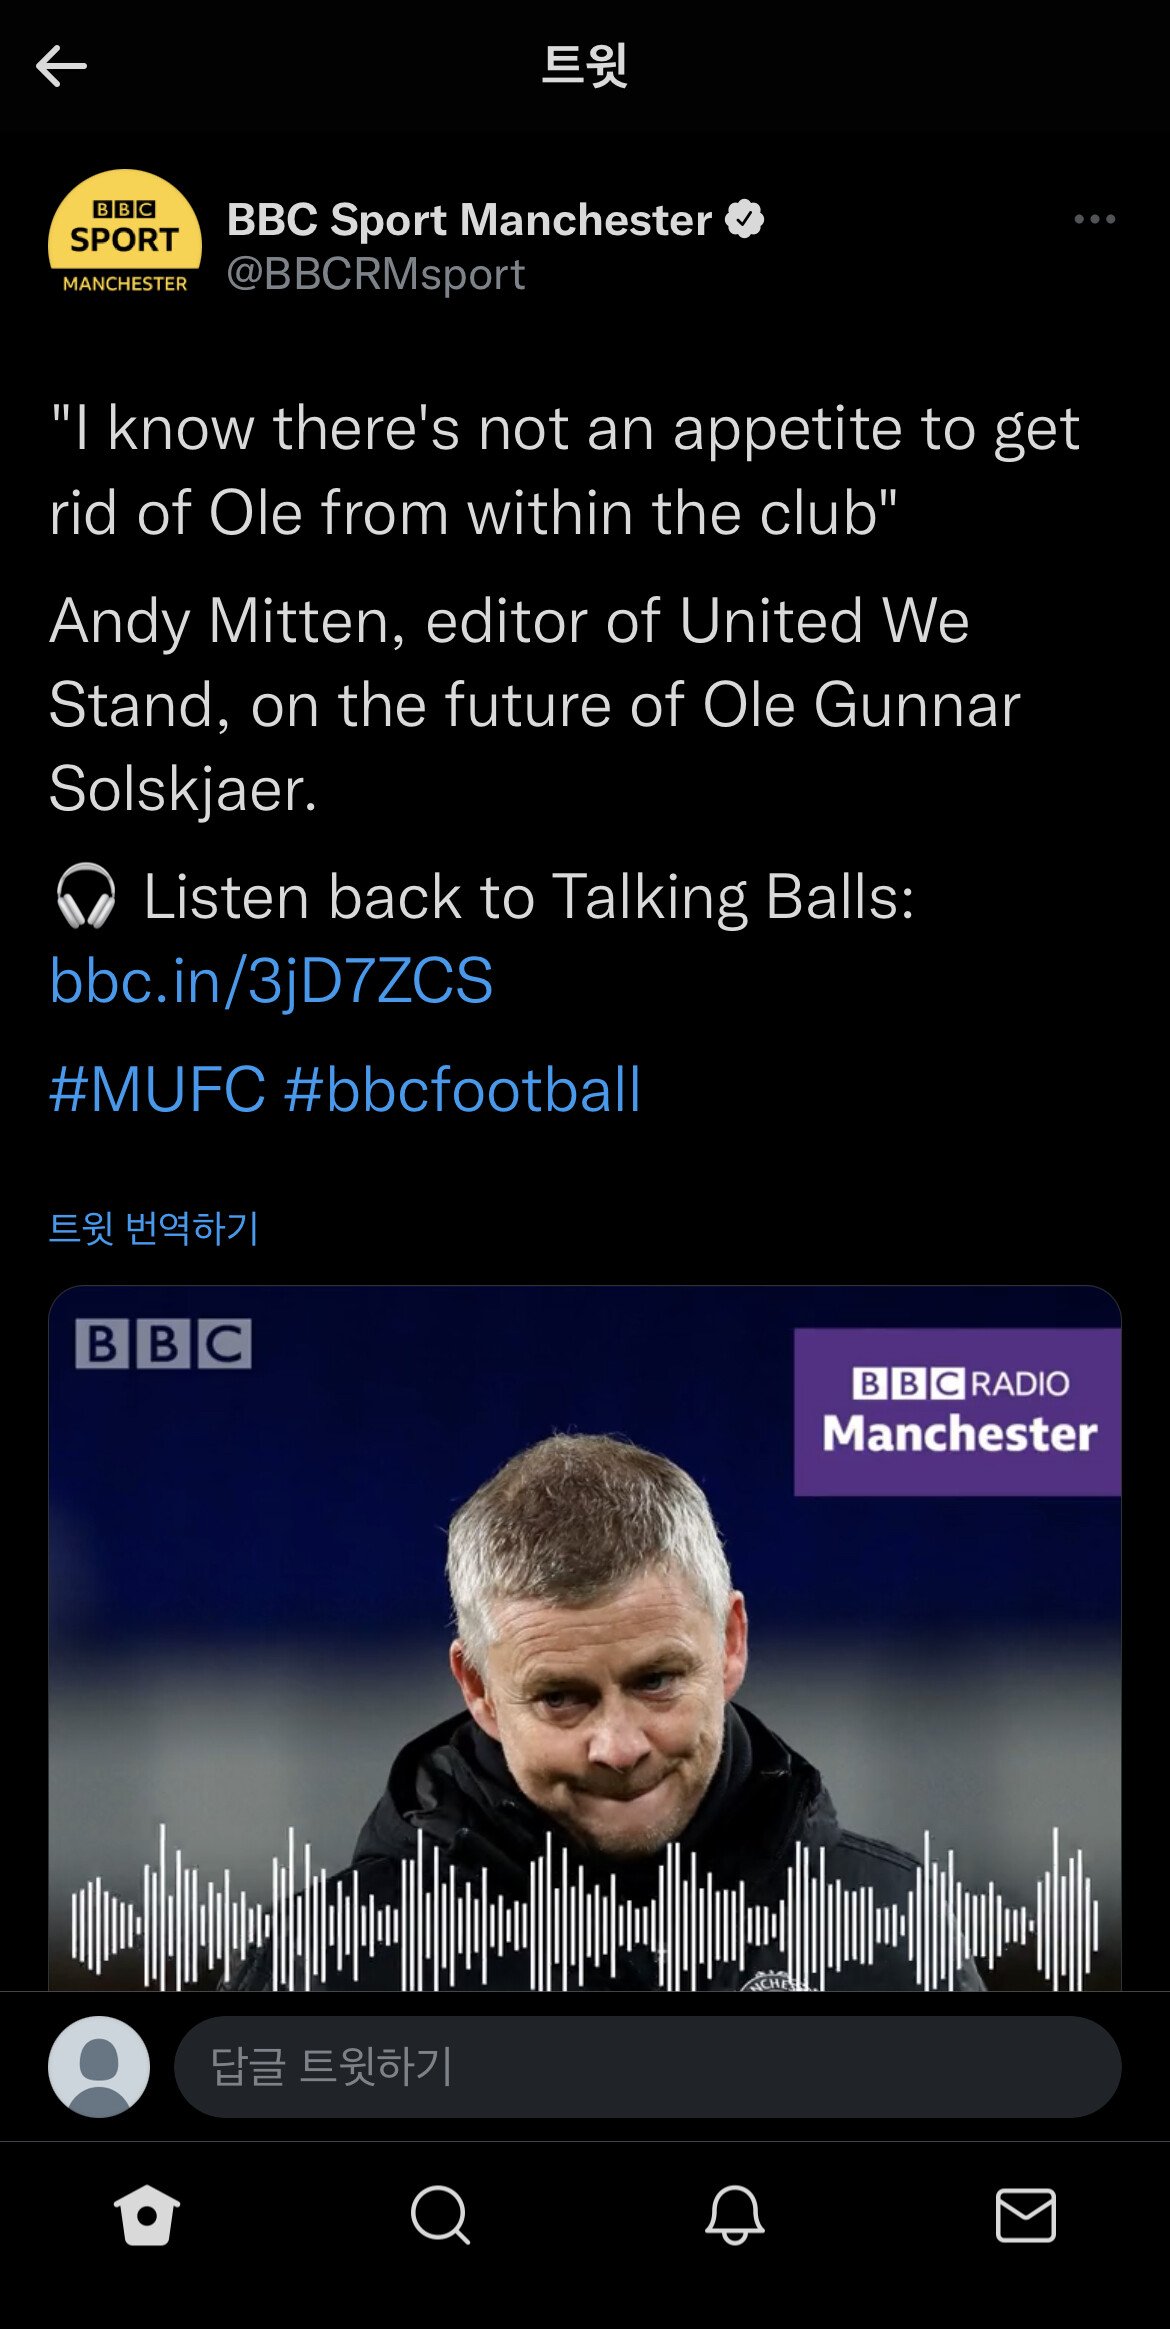
Task: Tap the verified badge next to account name
Action: tap(745, 219)
